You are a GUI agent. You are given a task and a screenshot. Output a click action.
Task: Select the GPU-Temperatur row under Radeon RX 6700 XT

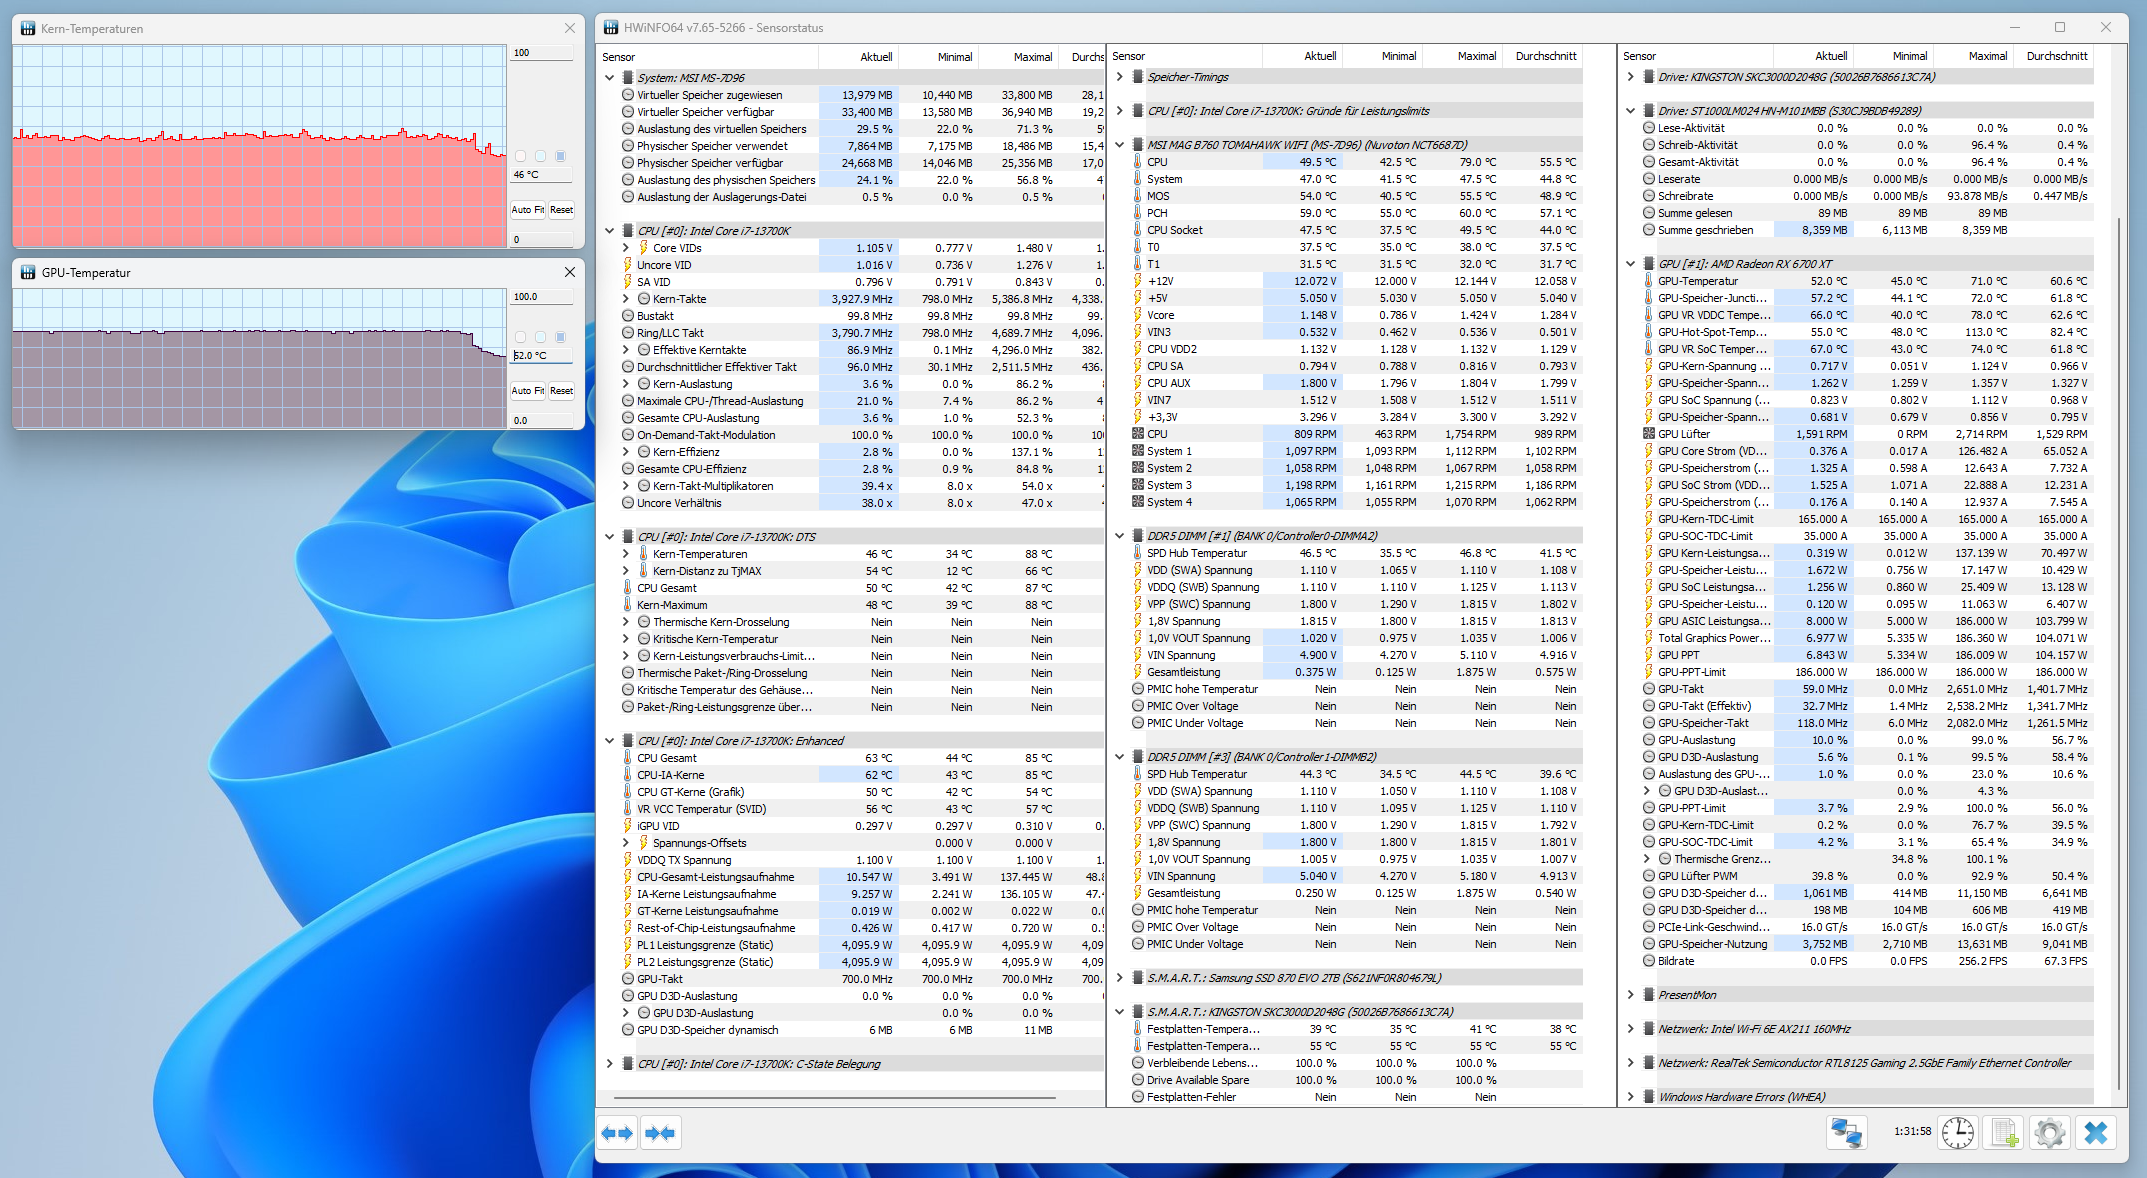[x=1698, y=281]
